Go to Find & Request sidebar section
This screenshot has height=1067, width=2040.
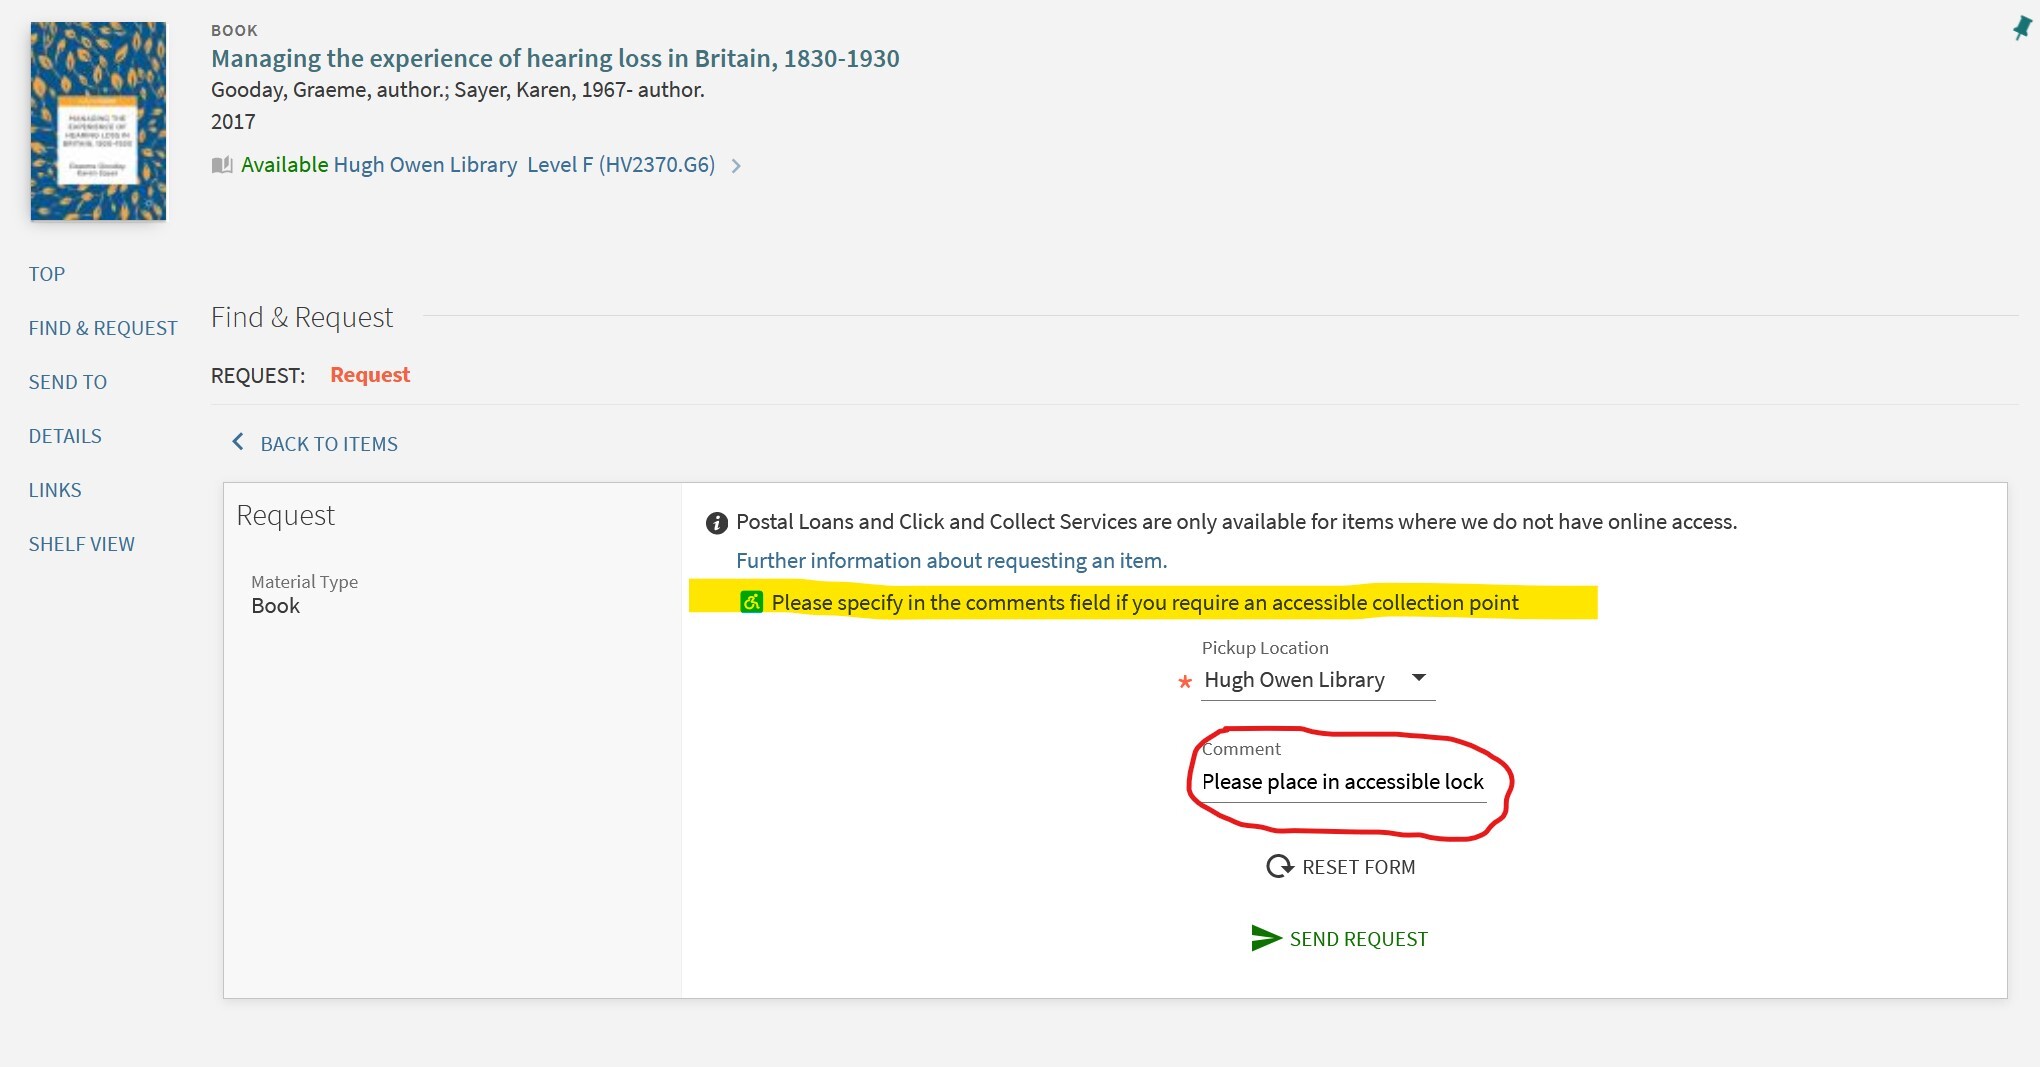(x=103, y=328)
